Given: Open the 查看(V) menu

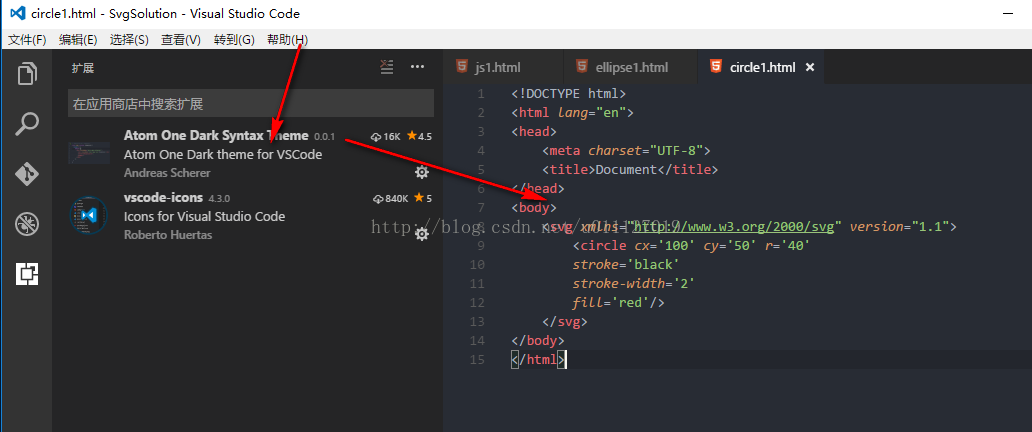Looking at the screenshot, I should [x=181, y=40].
